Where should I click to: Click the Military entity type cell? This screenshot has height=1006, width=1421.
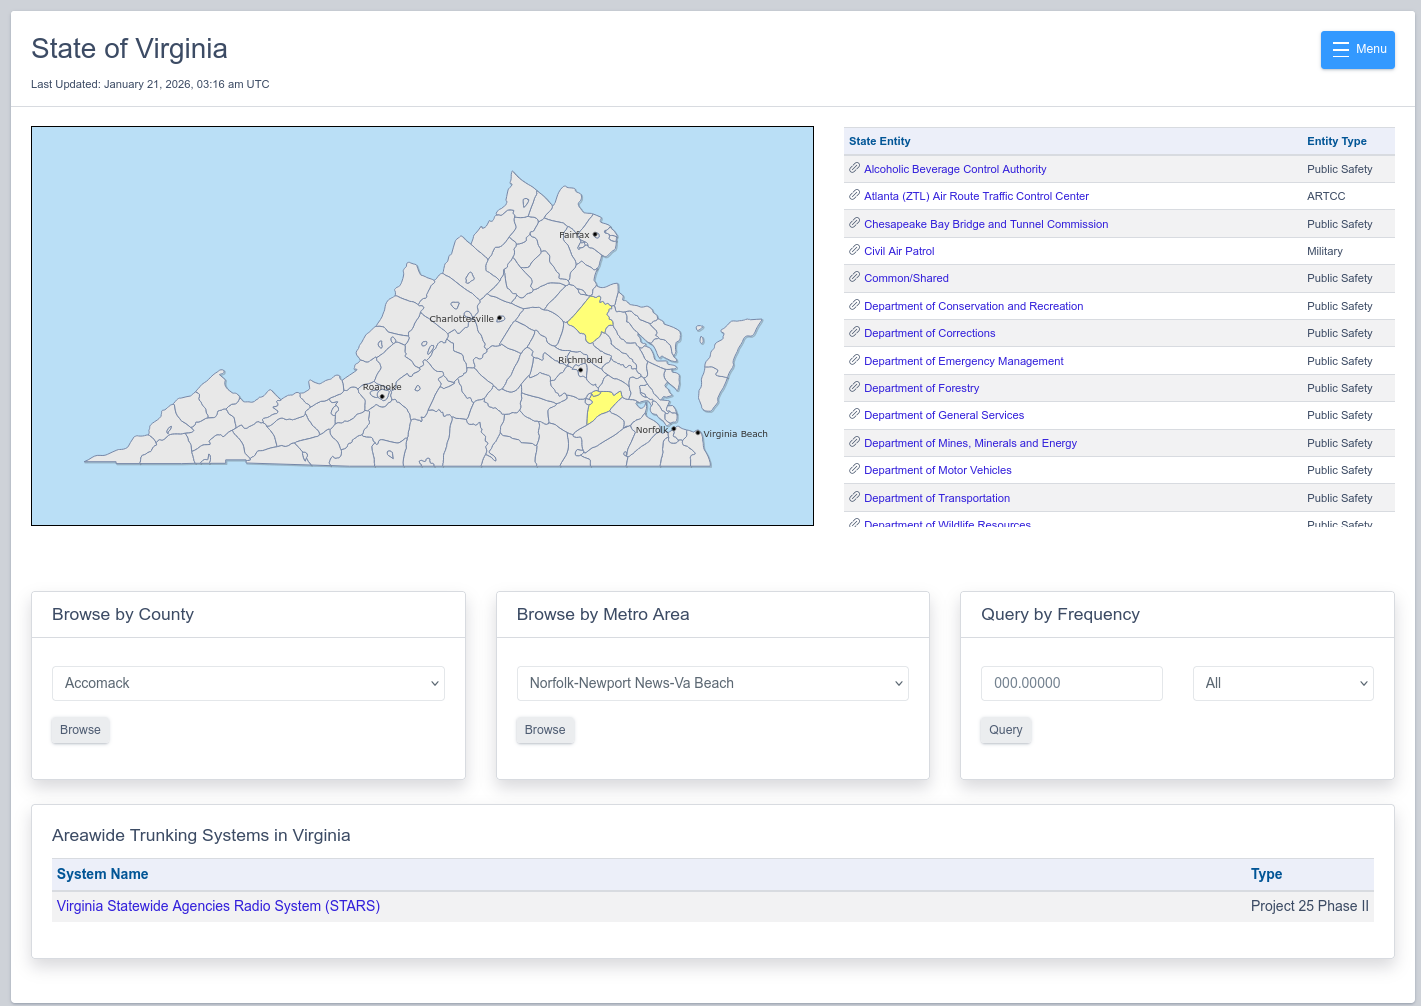click(1325, 251)
